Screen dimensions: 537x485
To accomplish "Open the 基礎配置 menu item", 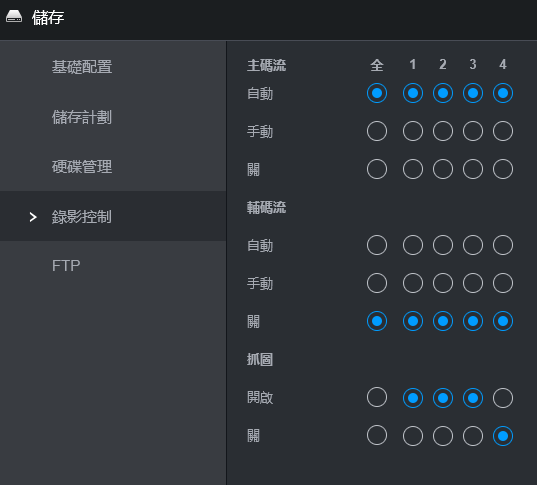I will pyautogui.click(x=82, y=67).
